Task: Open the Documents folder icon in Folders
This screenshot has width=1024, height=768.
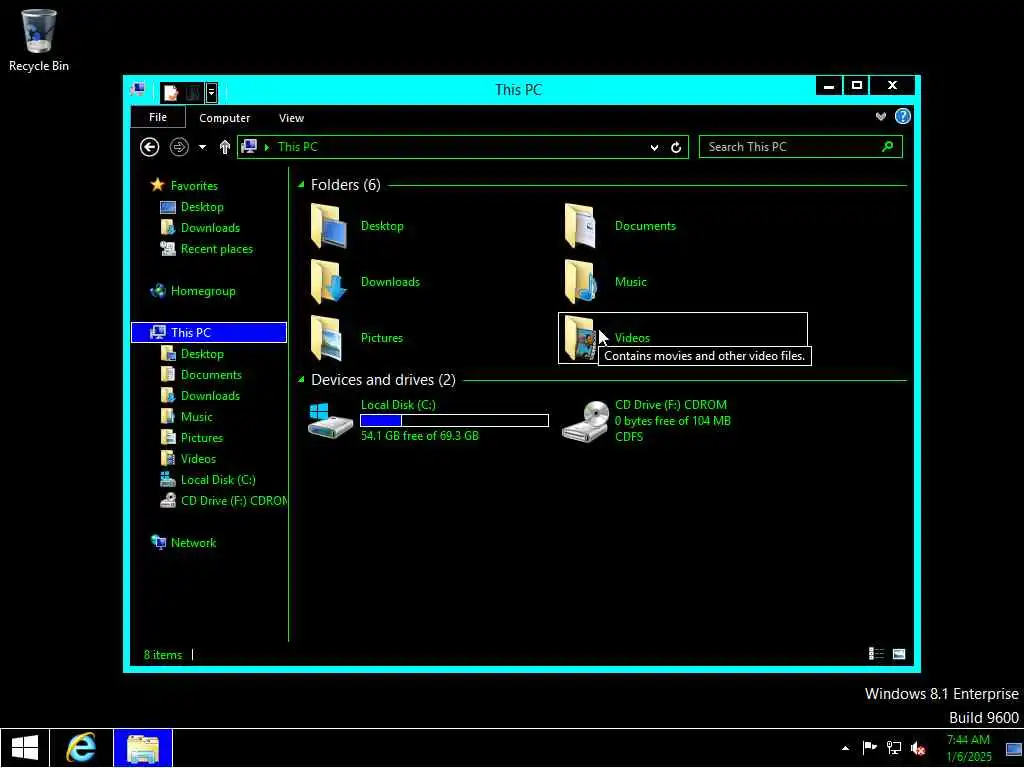Action: click(581, 226)
